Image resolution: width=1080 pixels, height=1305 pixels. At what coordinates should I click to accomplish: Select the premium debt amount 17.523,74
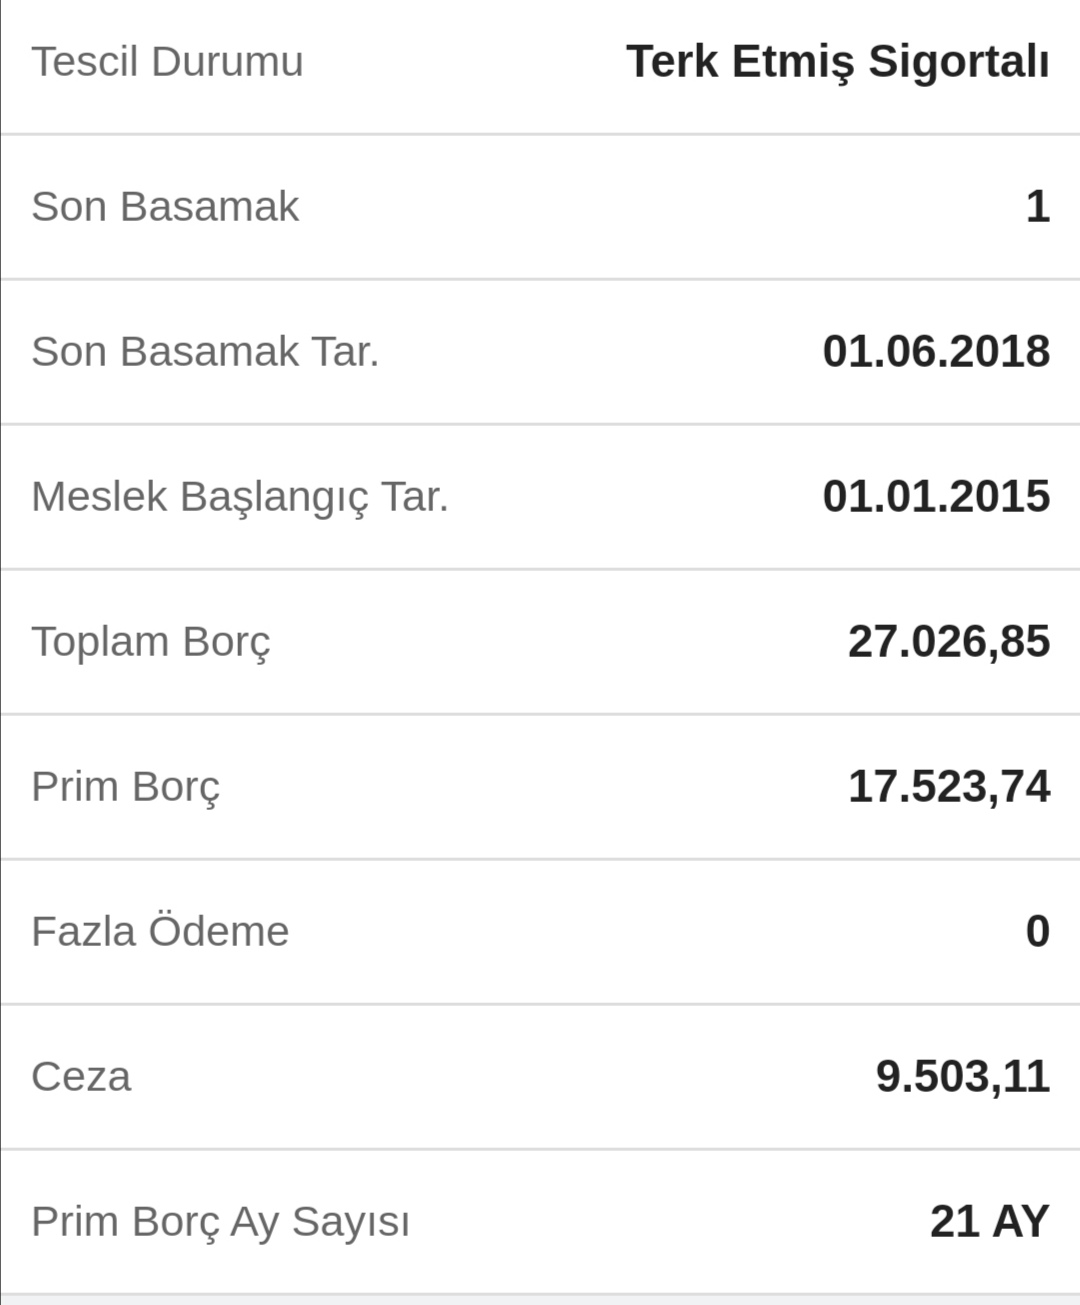tap(949, 787)
